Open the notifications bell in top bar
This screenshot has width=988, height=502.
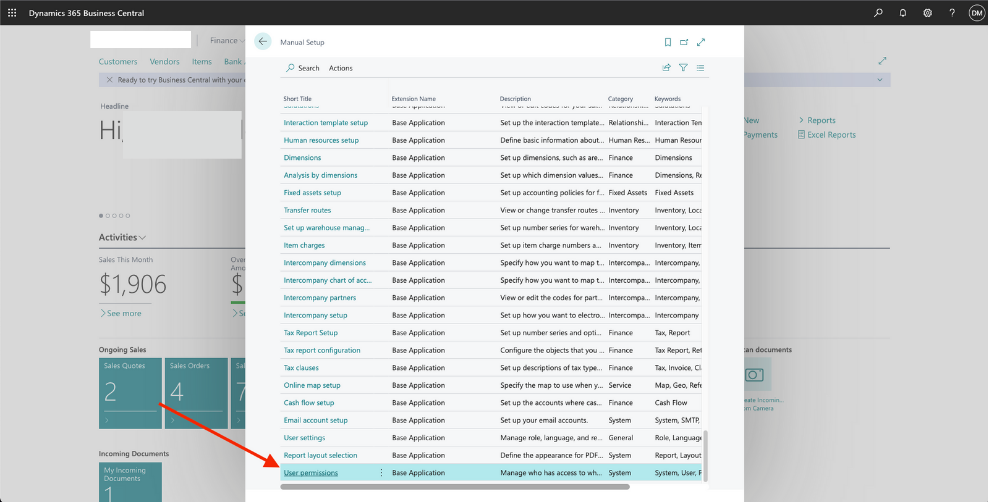[x=903, y=13]
